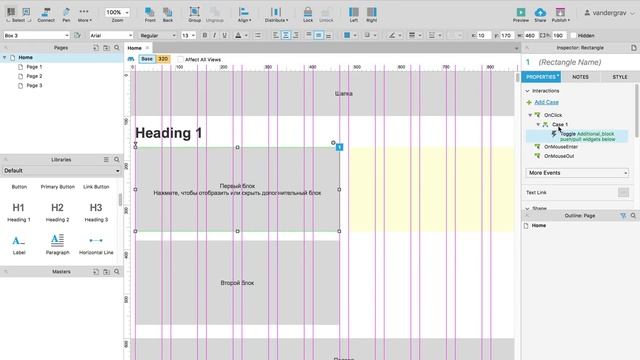Select the contained selection mode icon
The image size is (640, 360).
pos(26,12)
